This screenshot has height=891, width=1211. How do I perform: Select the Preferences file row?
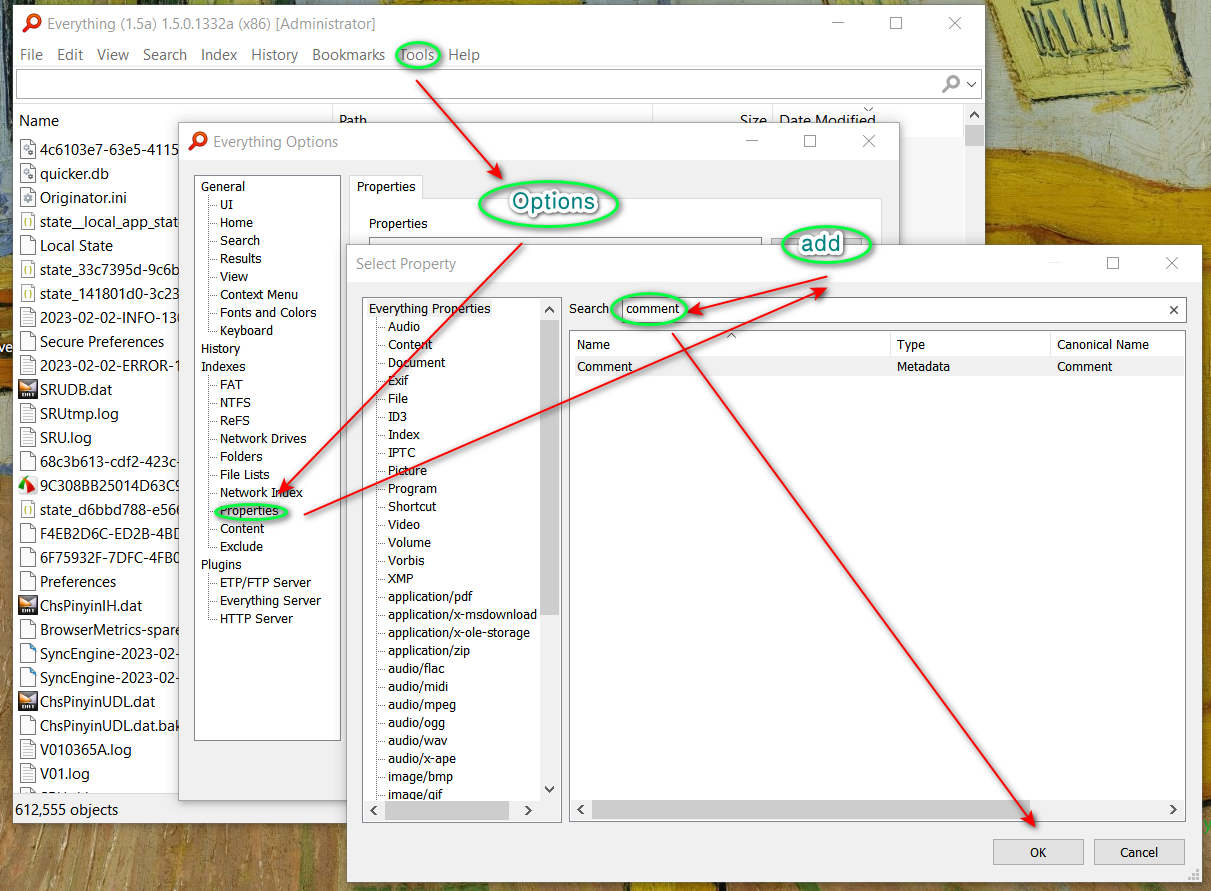pyautogui.click(x=78, y=582)
